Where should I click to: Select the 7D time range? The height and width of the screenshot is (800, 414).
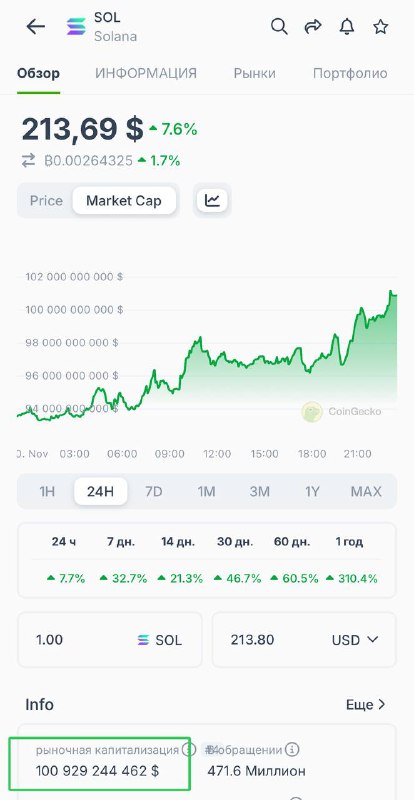click(x=154, y=491)
